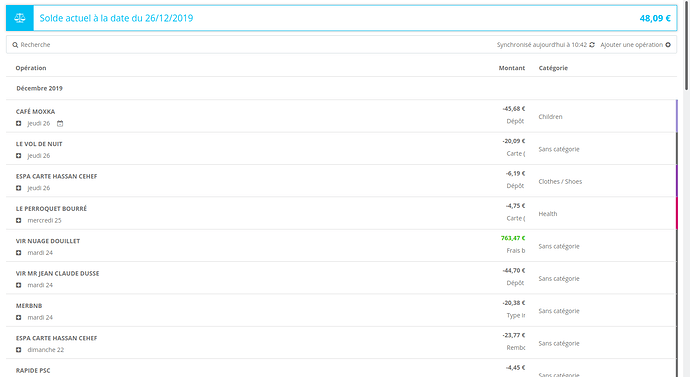Expand the VIR NUAGE DOUILLET operation
The image size is (690, 377).
coord(18,253)
